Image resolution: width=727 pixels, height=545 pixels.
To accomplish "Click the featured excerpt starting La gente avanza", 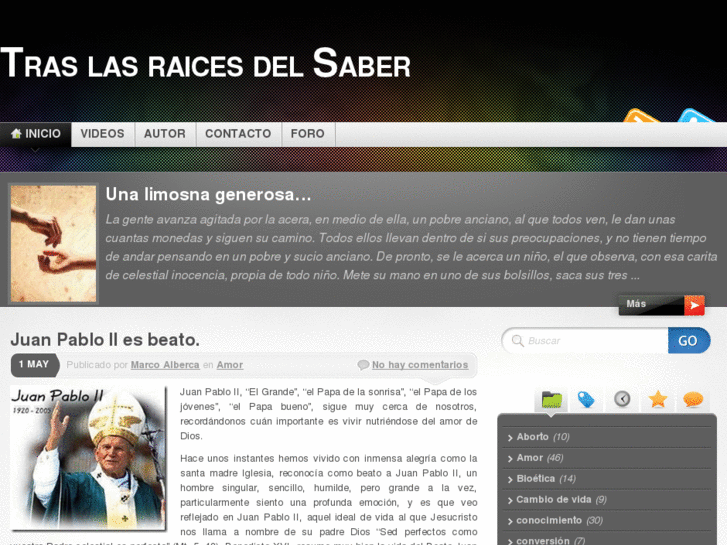I will pyautogui.click(x=411, y=247).
